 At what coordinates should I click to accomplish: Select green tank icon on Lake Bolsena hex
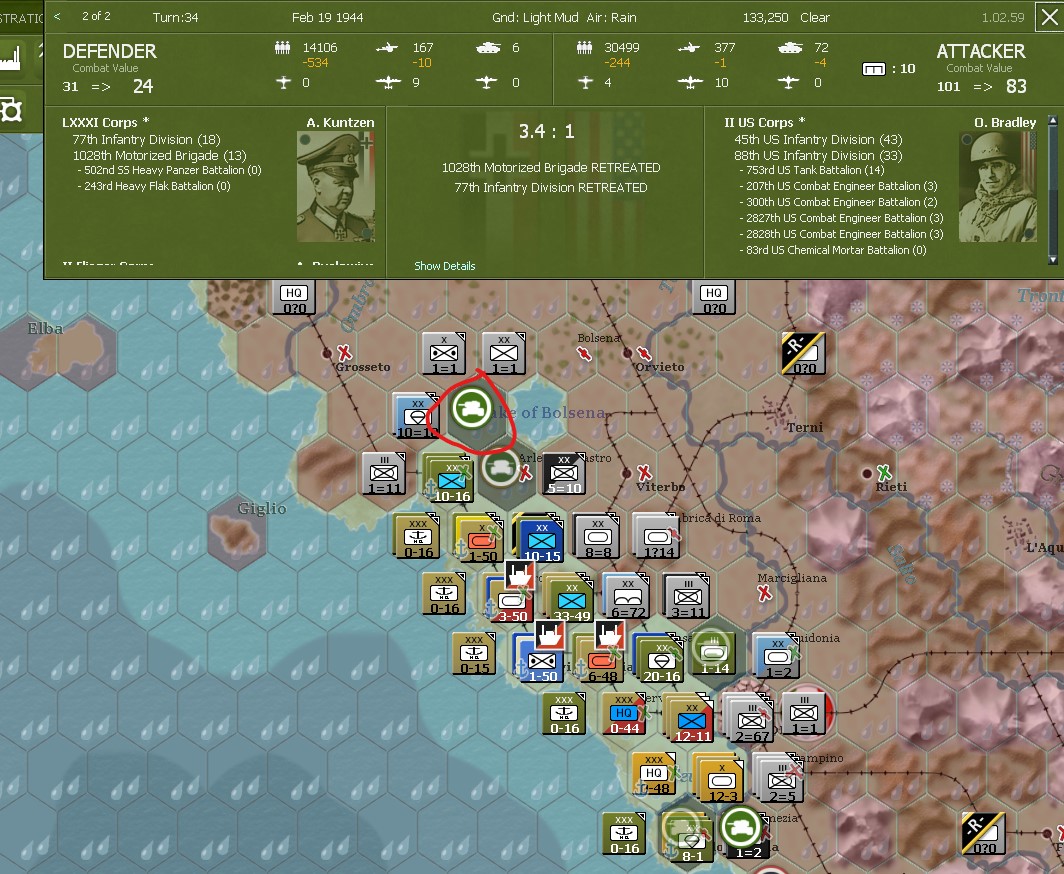pos(472,408)
